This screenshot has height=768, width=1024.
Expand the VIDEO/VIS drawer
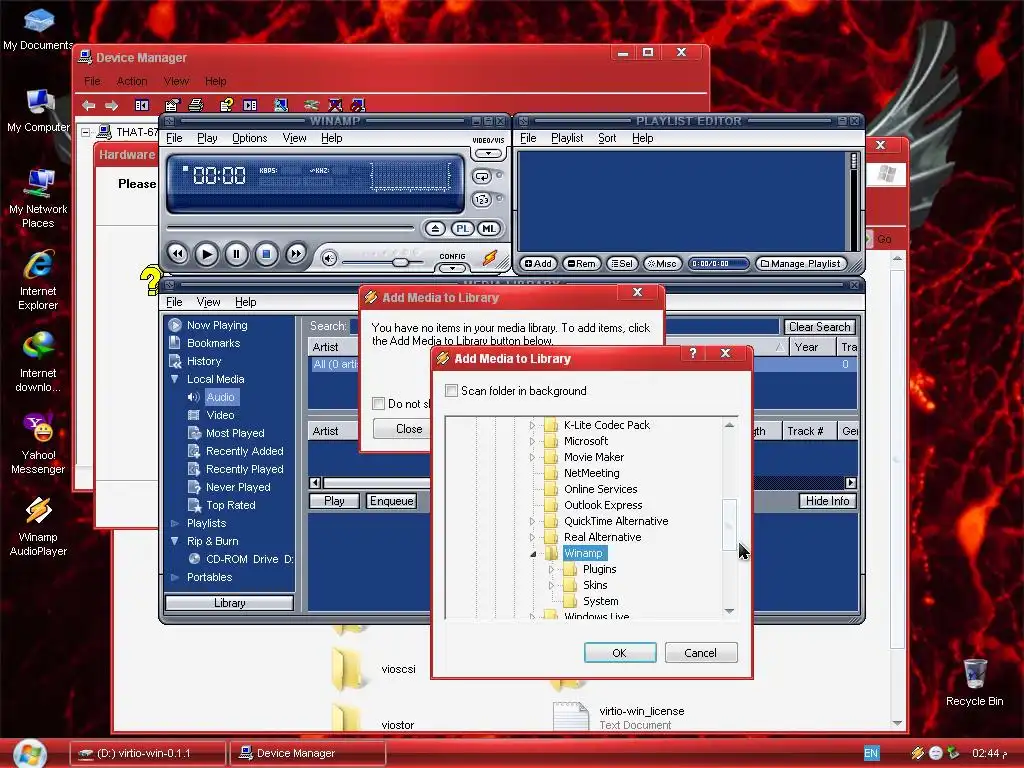coord(488,153)
